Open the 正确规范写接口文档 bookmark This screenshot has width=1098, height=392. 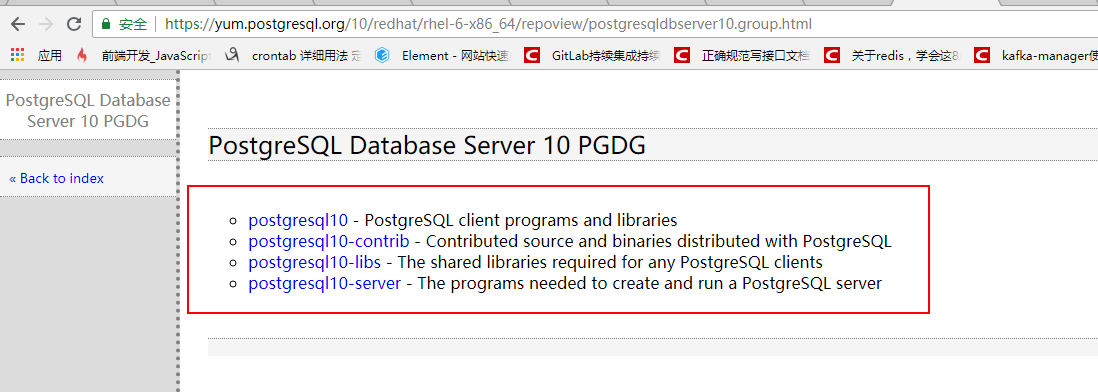click(x=743, y=55)
